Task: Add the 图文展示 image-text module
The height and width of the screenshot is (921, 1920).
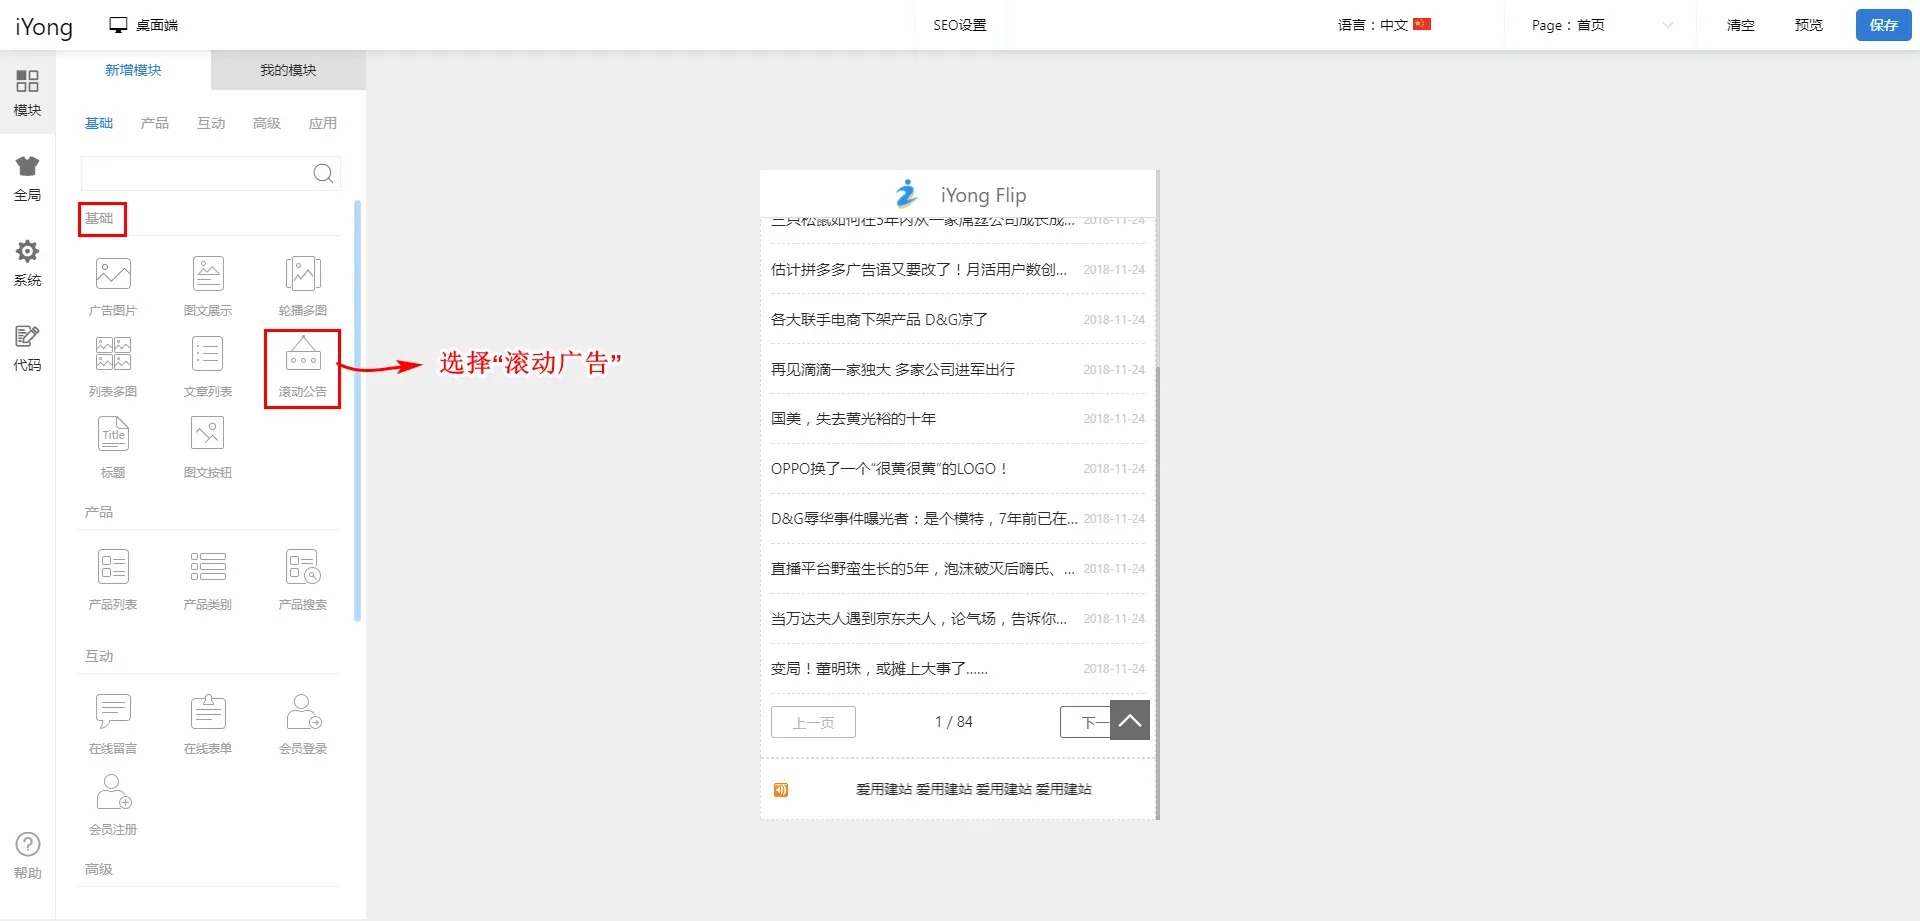Action: pos(208,285)
